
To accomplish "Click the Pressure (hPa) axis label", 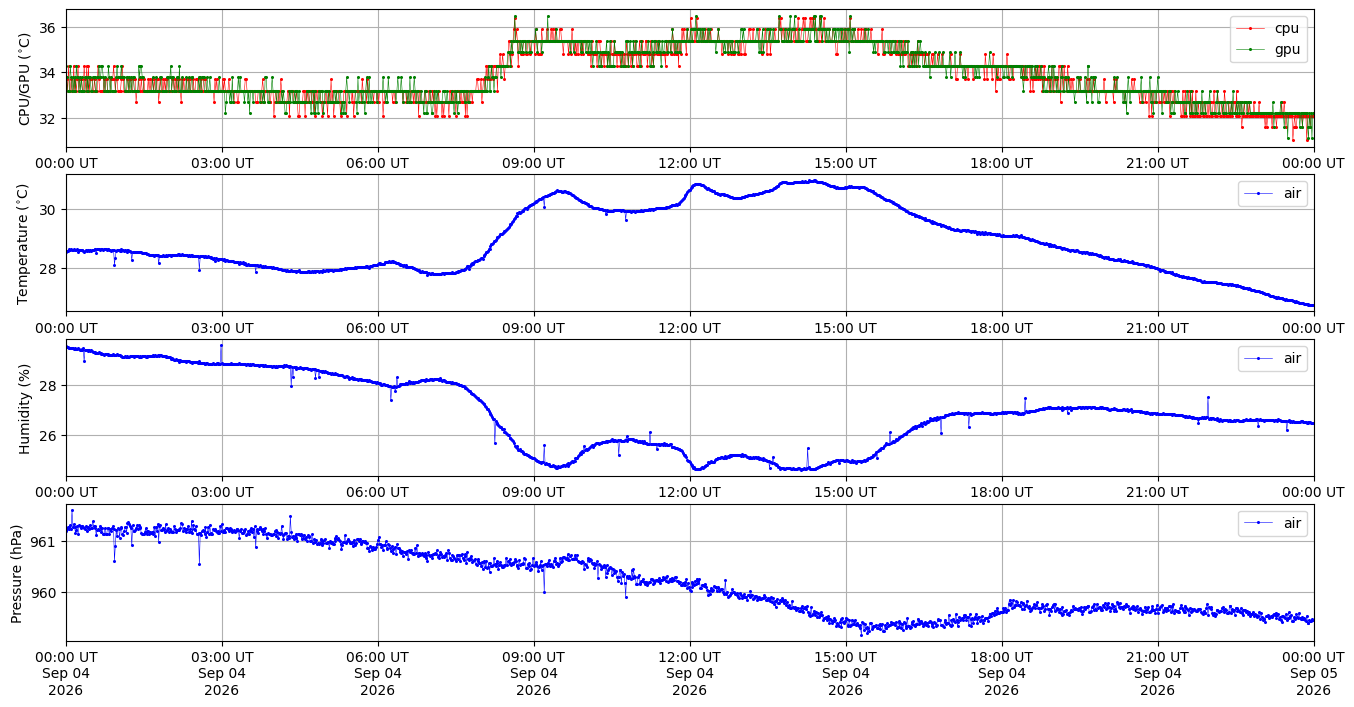I will click(x=16, y=572).
